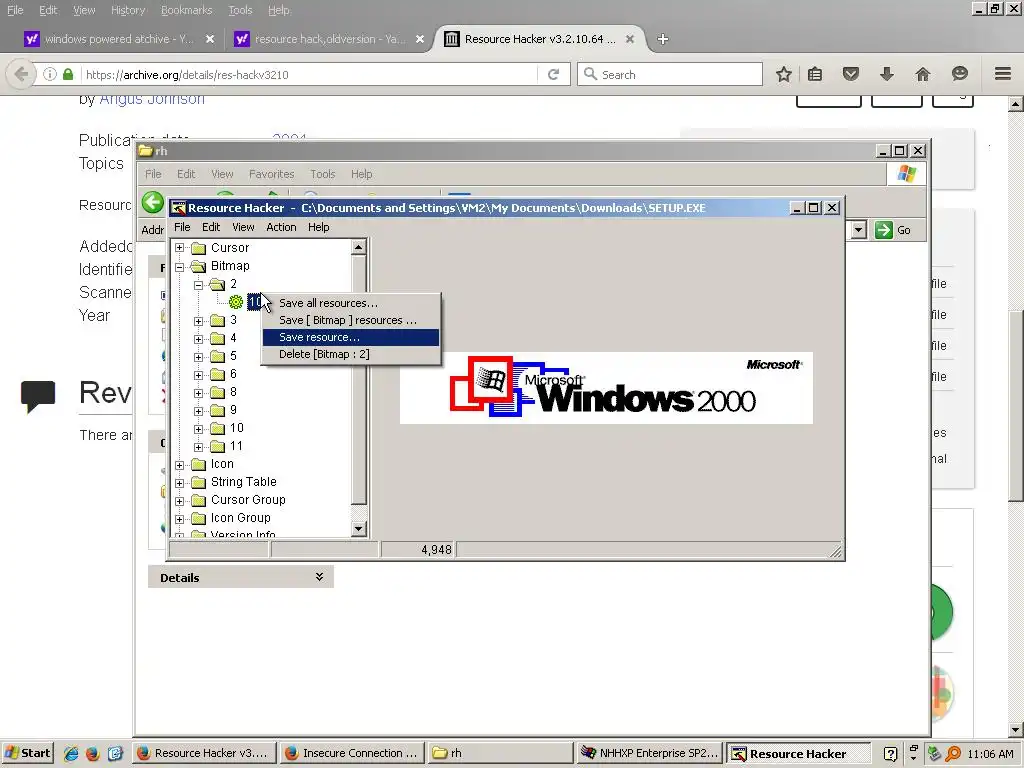Click the green gear resource icon
The width and height of the screenshot is (1024, 768).
236,302
